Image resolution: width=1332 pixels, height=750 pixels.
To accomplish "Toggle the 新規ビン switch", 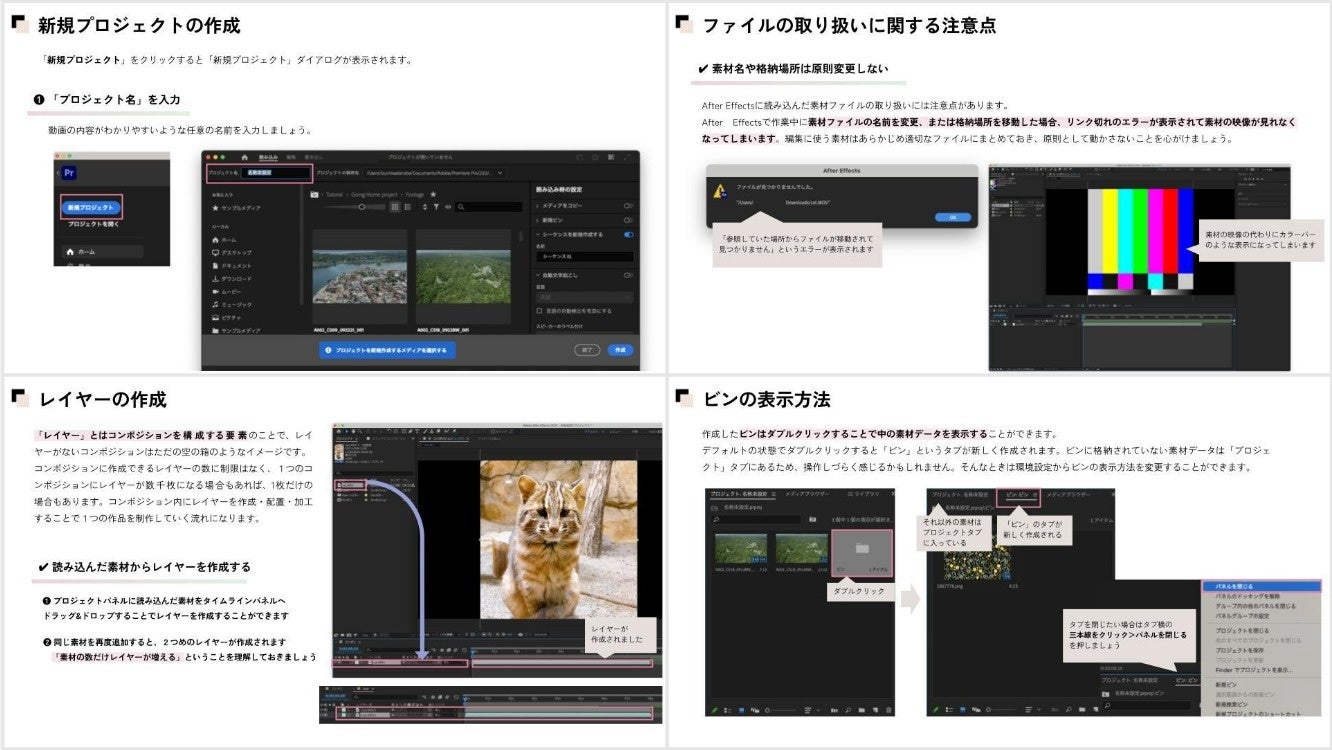I will pyautogui.click(x=628, y=220).
